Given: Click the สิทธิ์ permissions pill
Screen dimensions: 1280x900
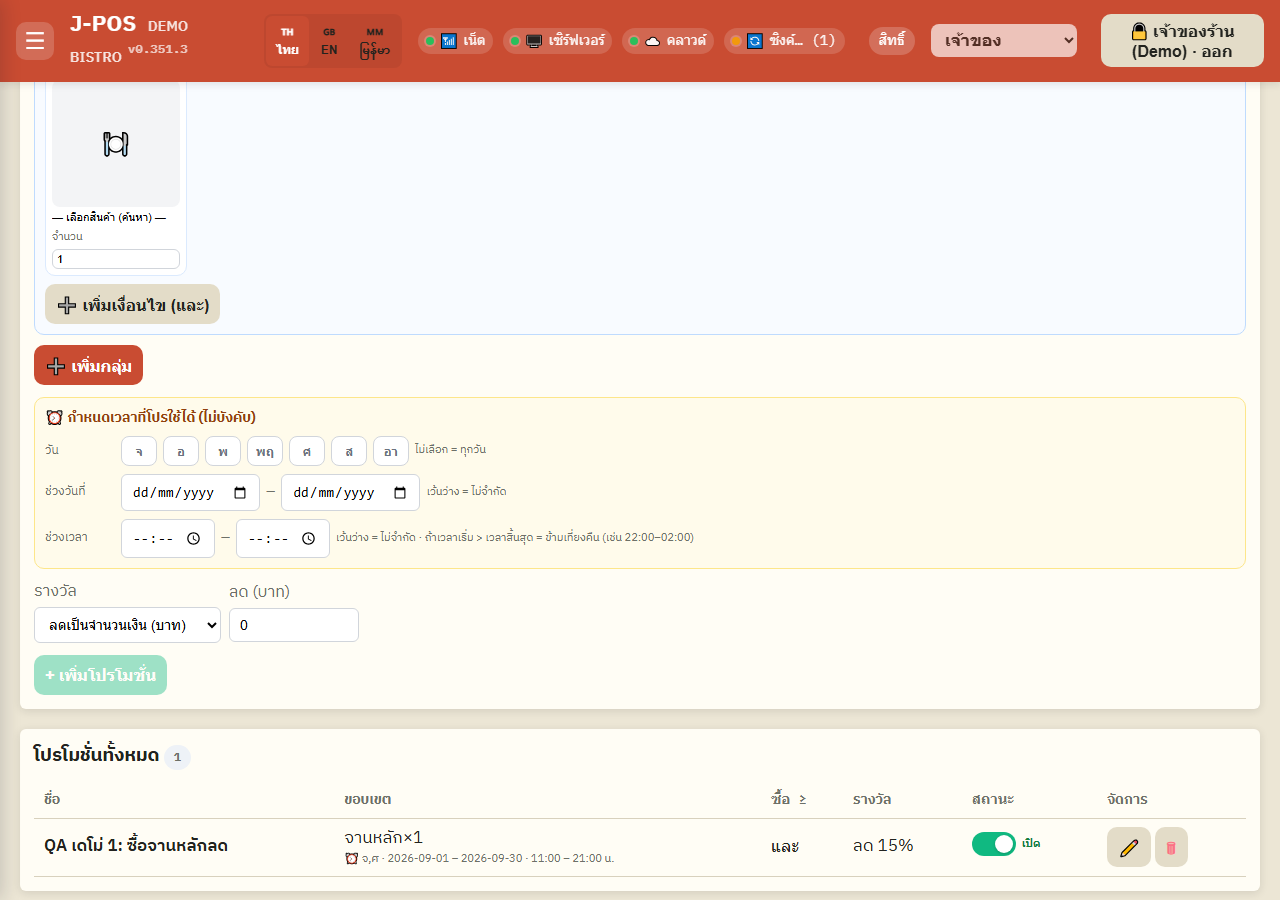Looking at the screenshot, I should [x=892, y=41].
